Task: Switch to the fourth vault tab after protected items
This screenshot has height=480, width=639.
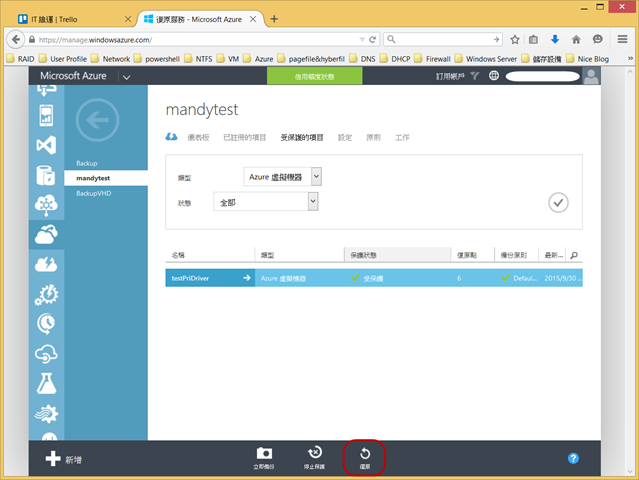Action: [345, 138]
